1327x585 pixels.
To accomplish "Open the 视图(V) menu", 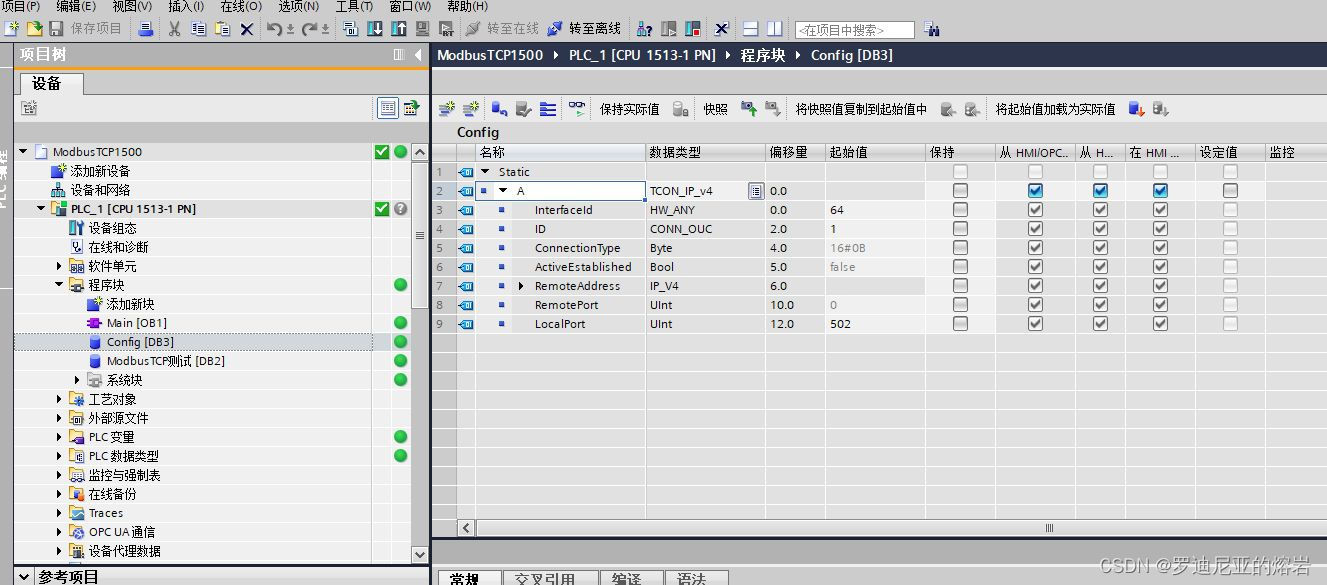I will point(131,6).
